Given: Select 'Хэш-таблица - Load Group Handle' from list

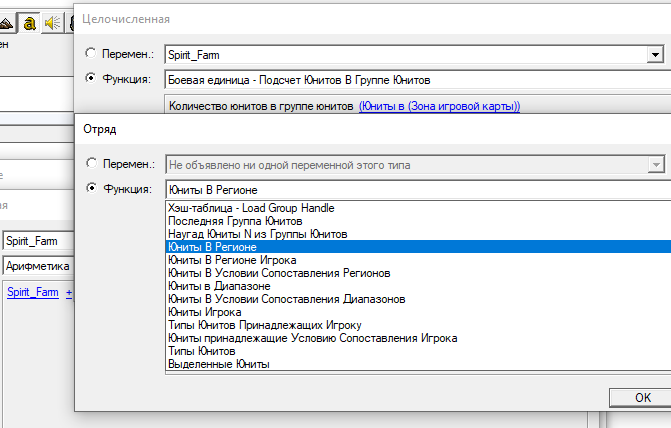Looking at the screenshot, I should pyautogui.click(x=251, y=208).
